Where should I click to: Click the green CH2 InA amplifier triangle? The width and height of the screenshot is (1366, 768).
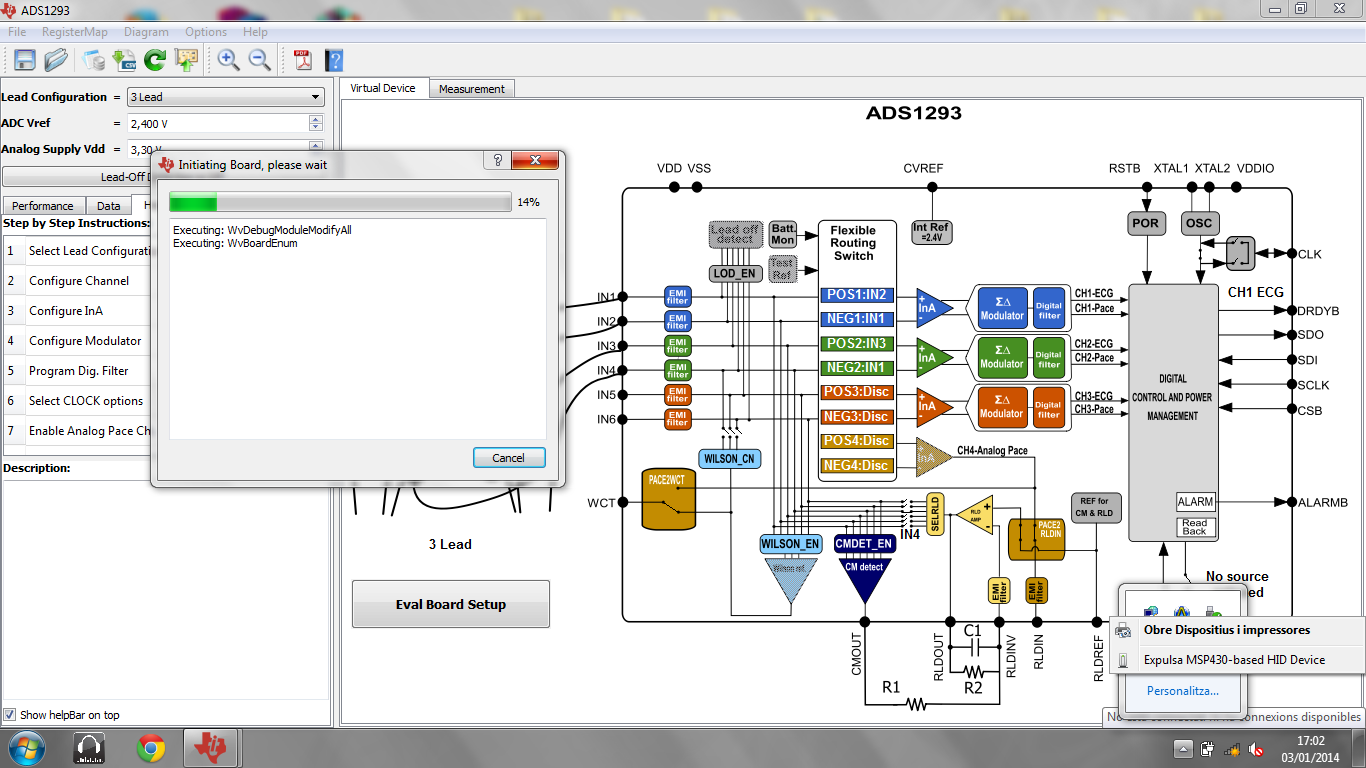click(933, 357)
